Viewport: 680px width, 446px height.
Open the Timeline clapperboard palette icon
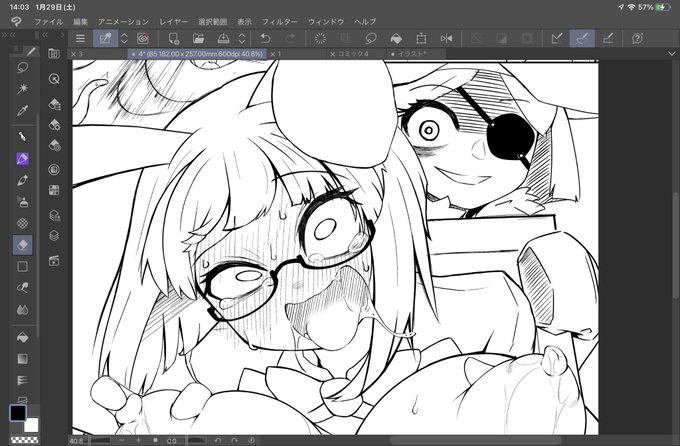[54, 260]
